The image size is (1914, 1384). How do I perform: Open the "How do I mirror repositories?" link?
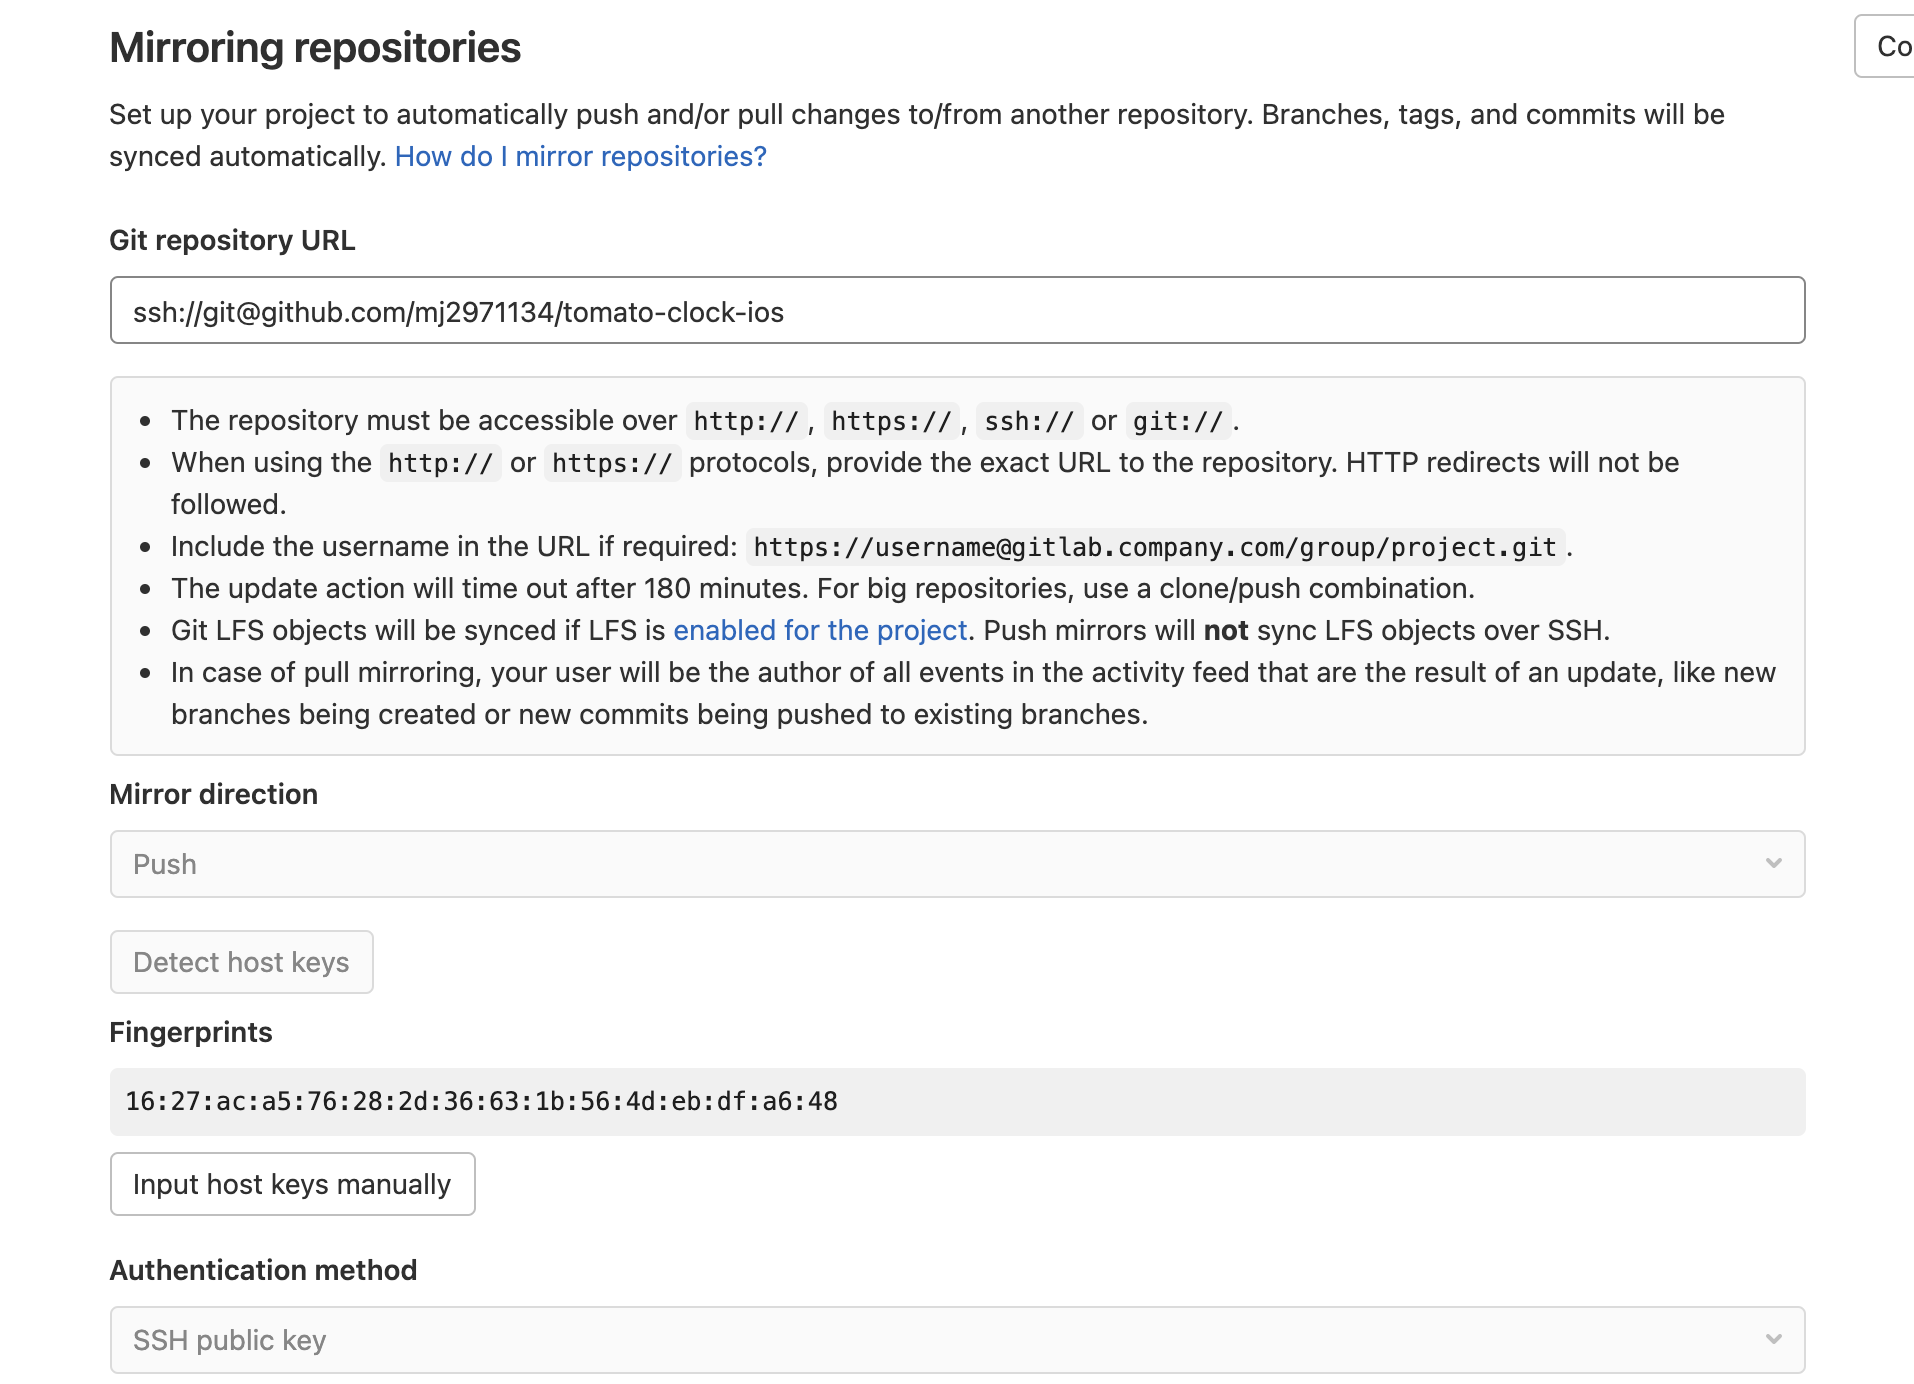tap(580, 157)
